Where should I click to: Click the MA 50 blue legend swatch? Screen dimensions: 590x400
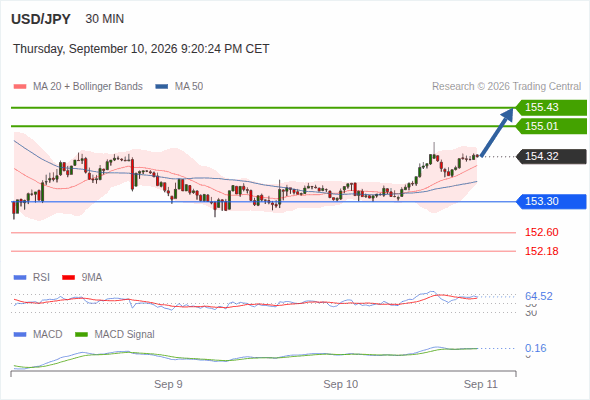tap(162, 87)
